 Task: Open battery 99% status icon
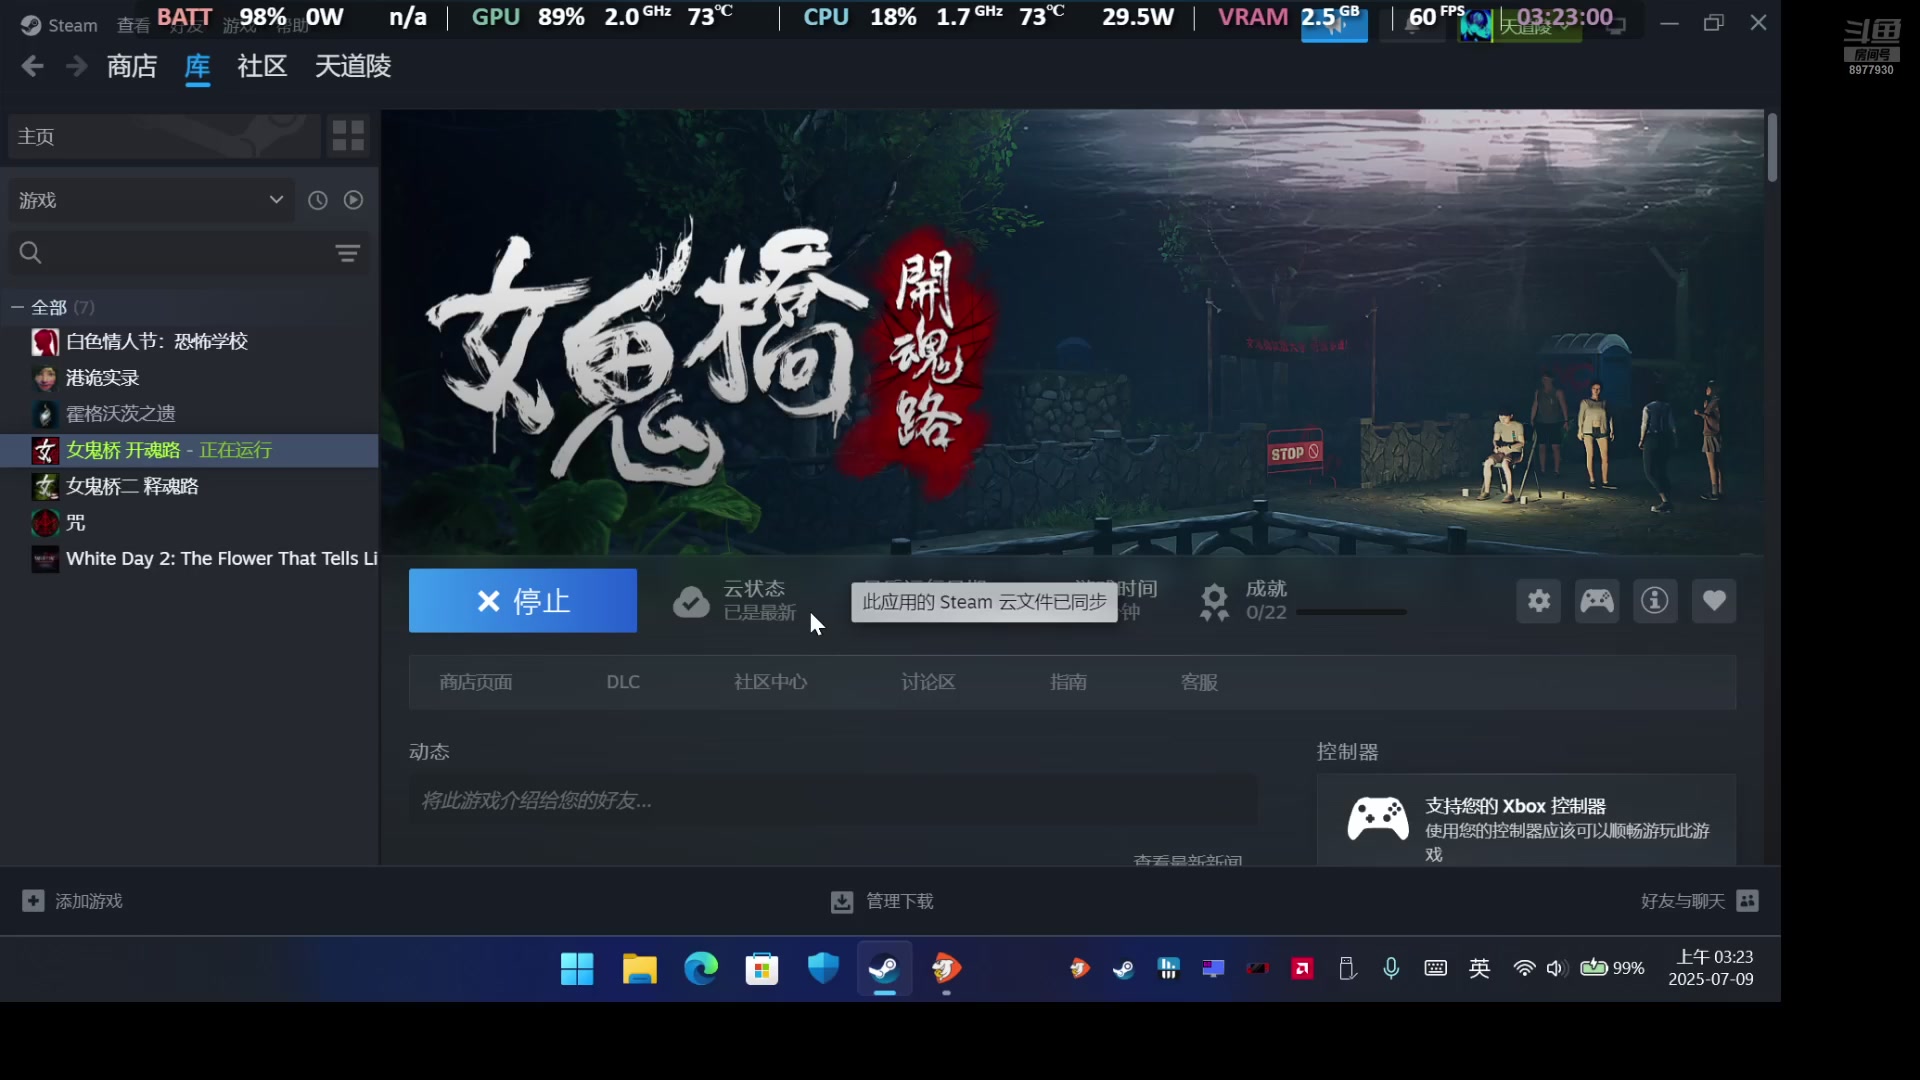(x=1612, y=968)
